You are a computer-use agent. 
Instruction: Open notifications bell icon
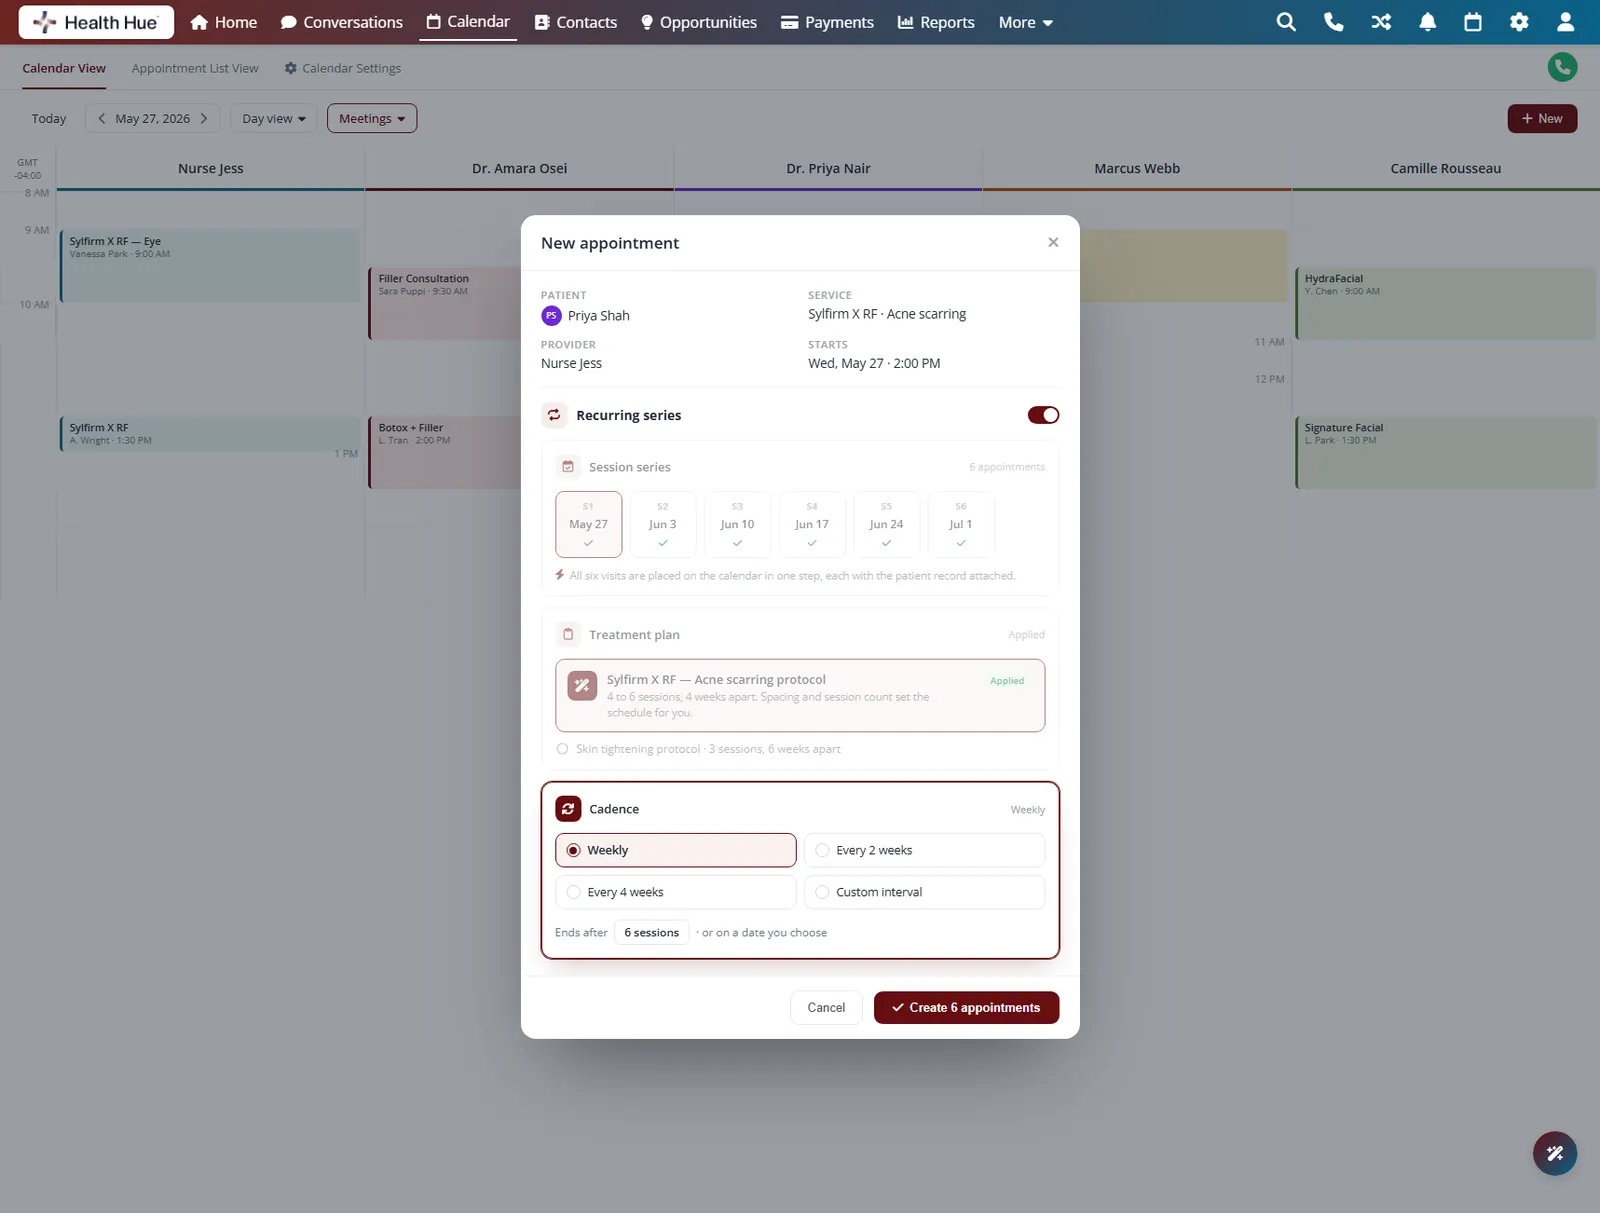[1427, 22]
